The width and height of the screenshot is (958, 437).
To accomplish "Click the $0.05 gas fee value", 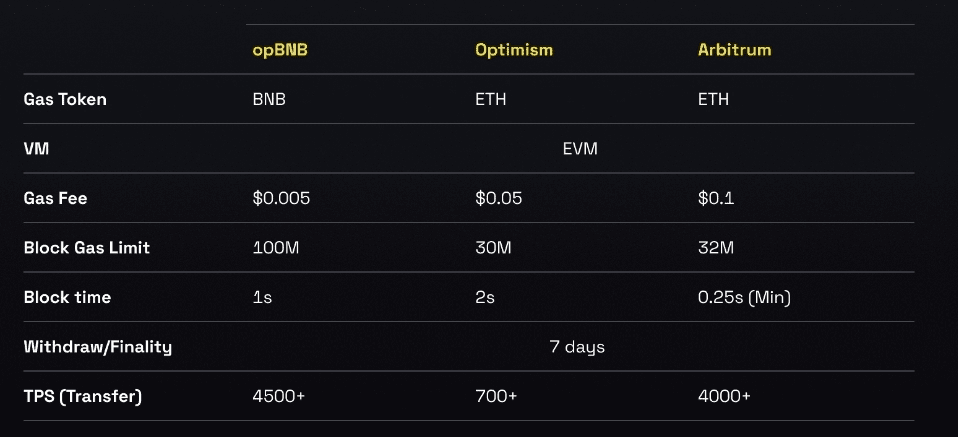I will click(499, 198).
